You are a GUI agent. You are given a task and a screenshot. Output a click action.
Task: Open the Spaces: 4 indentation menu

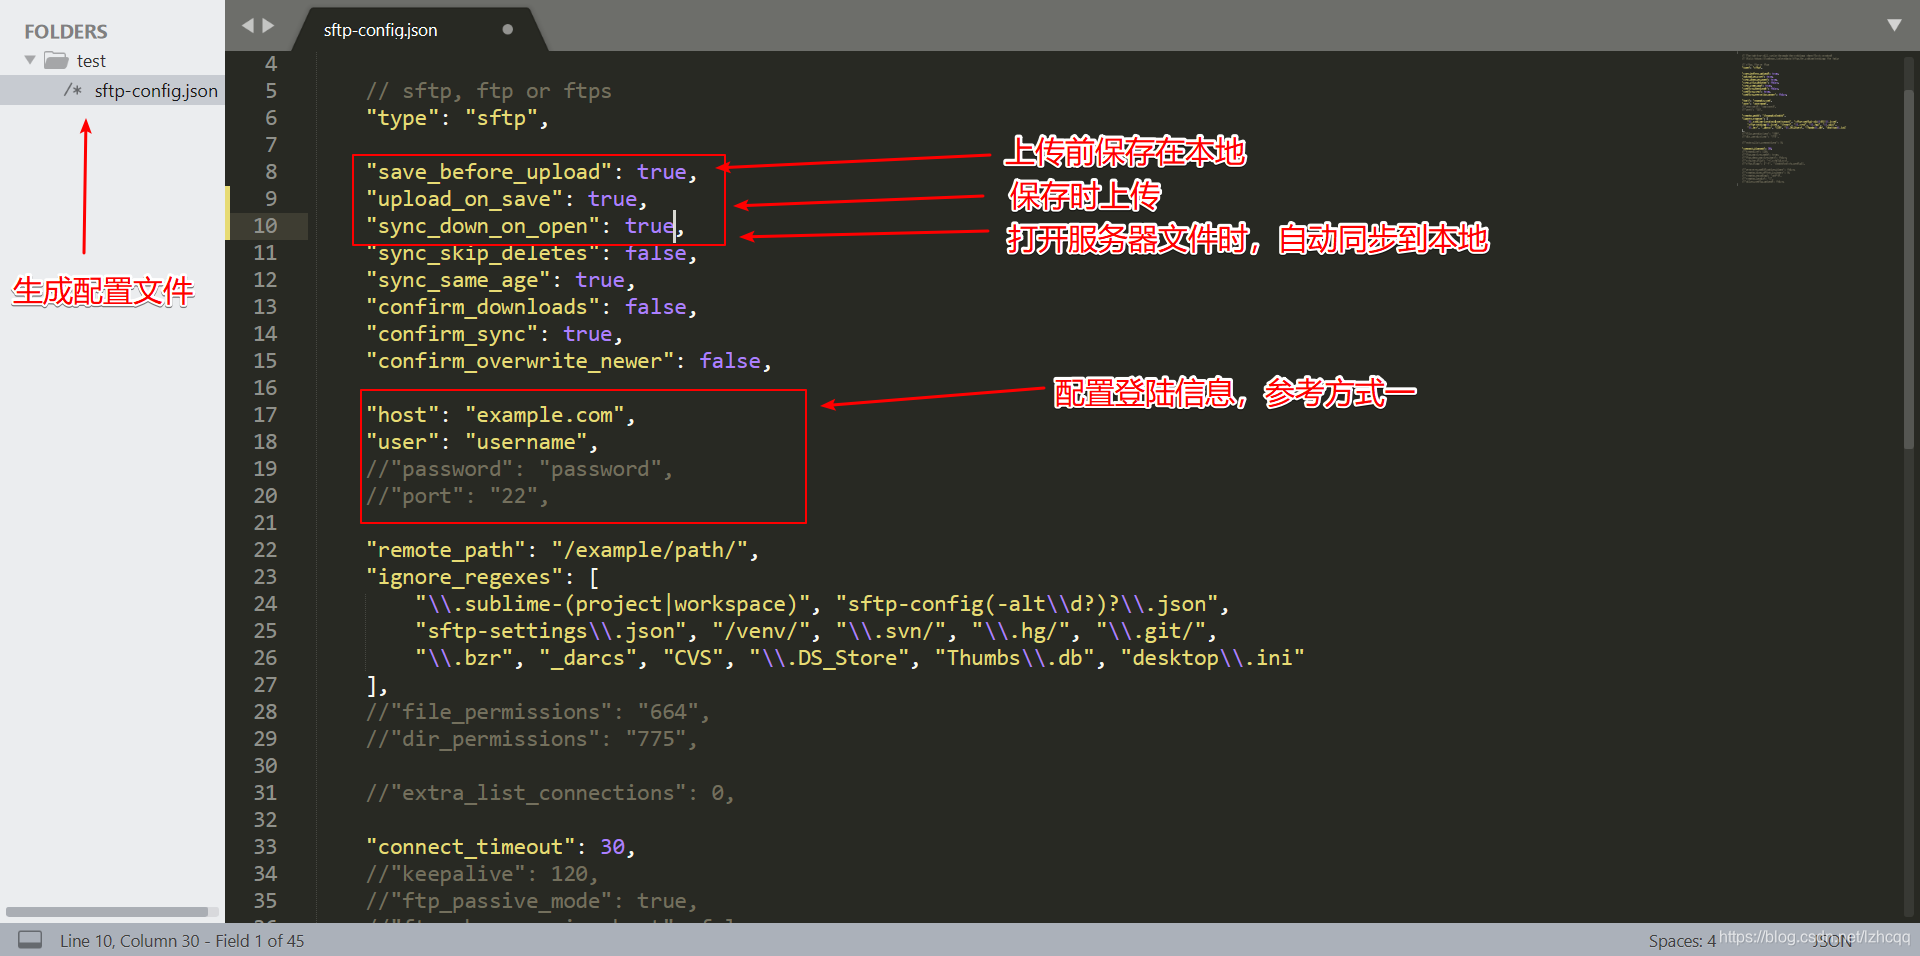coord(1682,941)
